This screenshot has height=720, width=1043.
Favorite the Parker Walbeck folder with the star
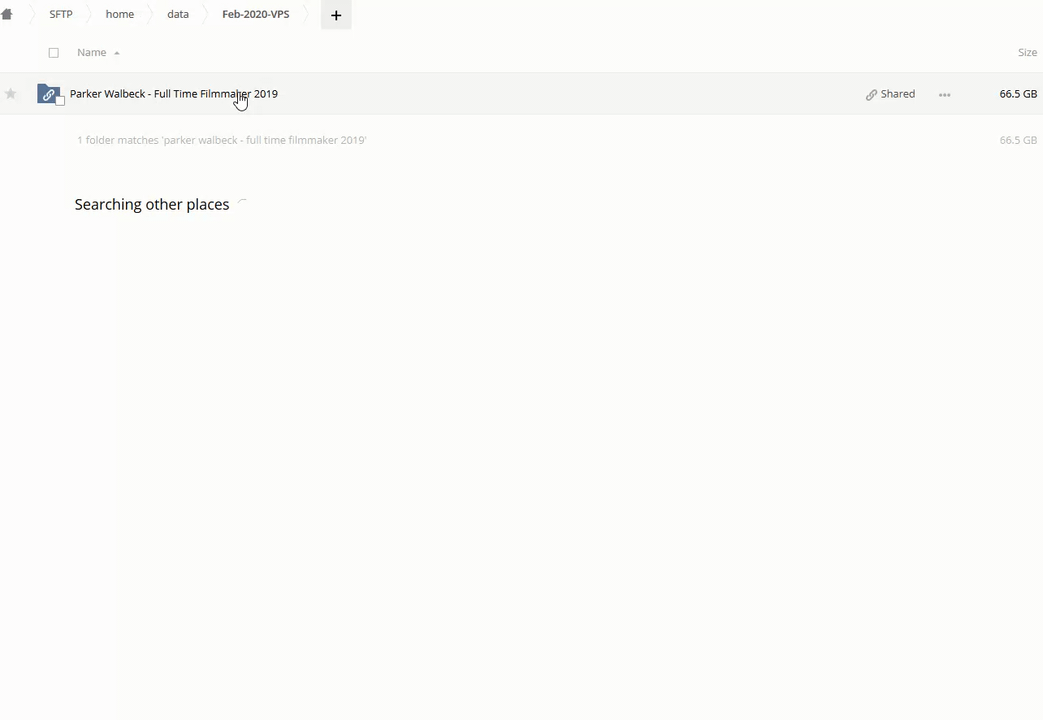point(11,94)
